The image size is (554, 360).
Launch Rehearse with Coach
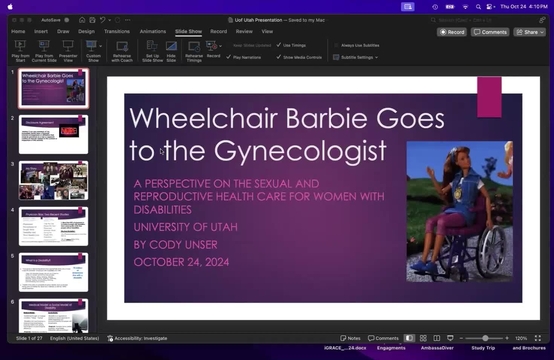122,51
